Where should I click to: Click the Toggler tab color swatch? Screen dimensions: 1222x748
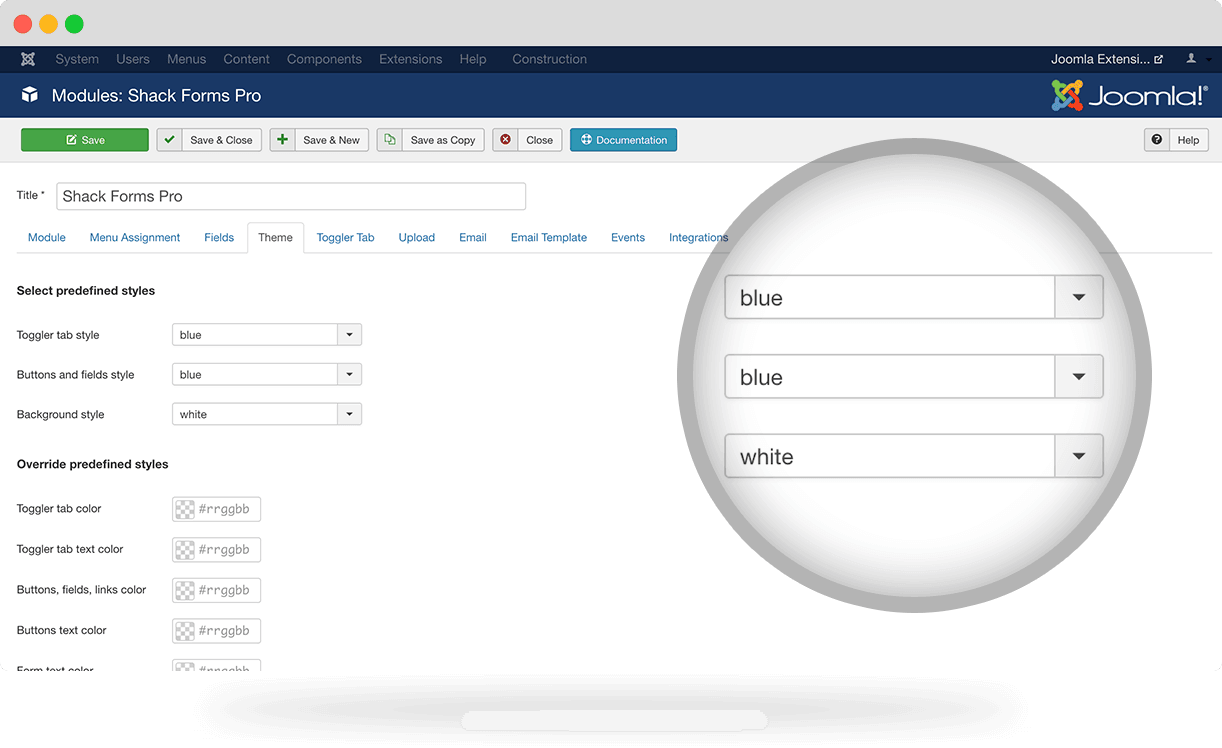coord(185,509)
